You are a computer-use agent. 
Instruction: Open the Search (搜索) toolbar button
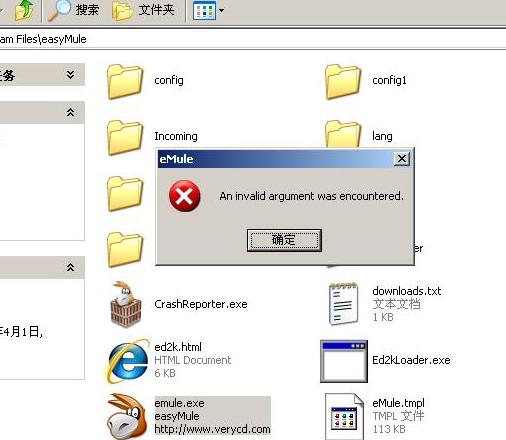click(x=73, y=10)
